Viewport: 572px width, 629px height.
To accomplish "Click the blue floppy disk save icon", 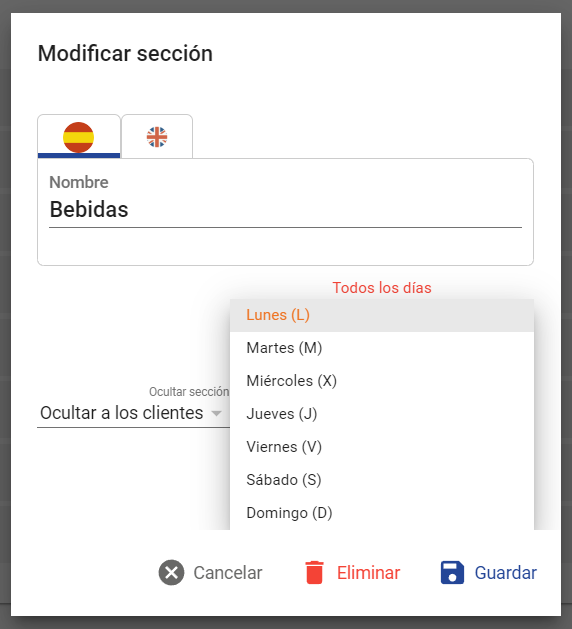I will pyautogui.click(x=452, y=572).
